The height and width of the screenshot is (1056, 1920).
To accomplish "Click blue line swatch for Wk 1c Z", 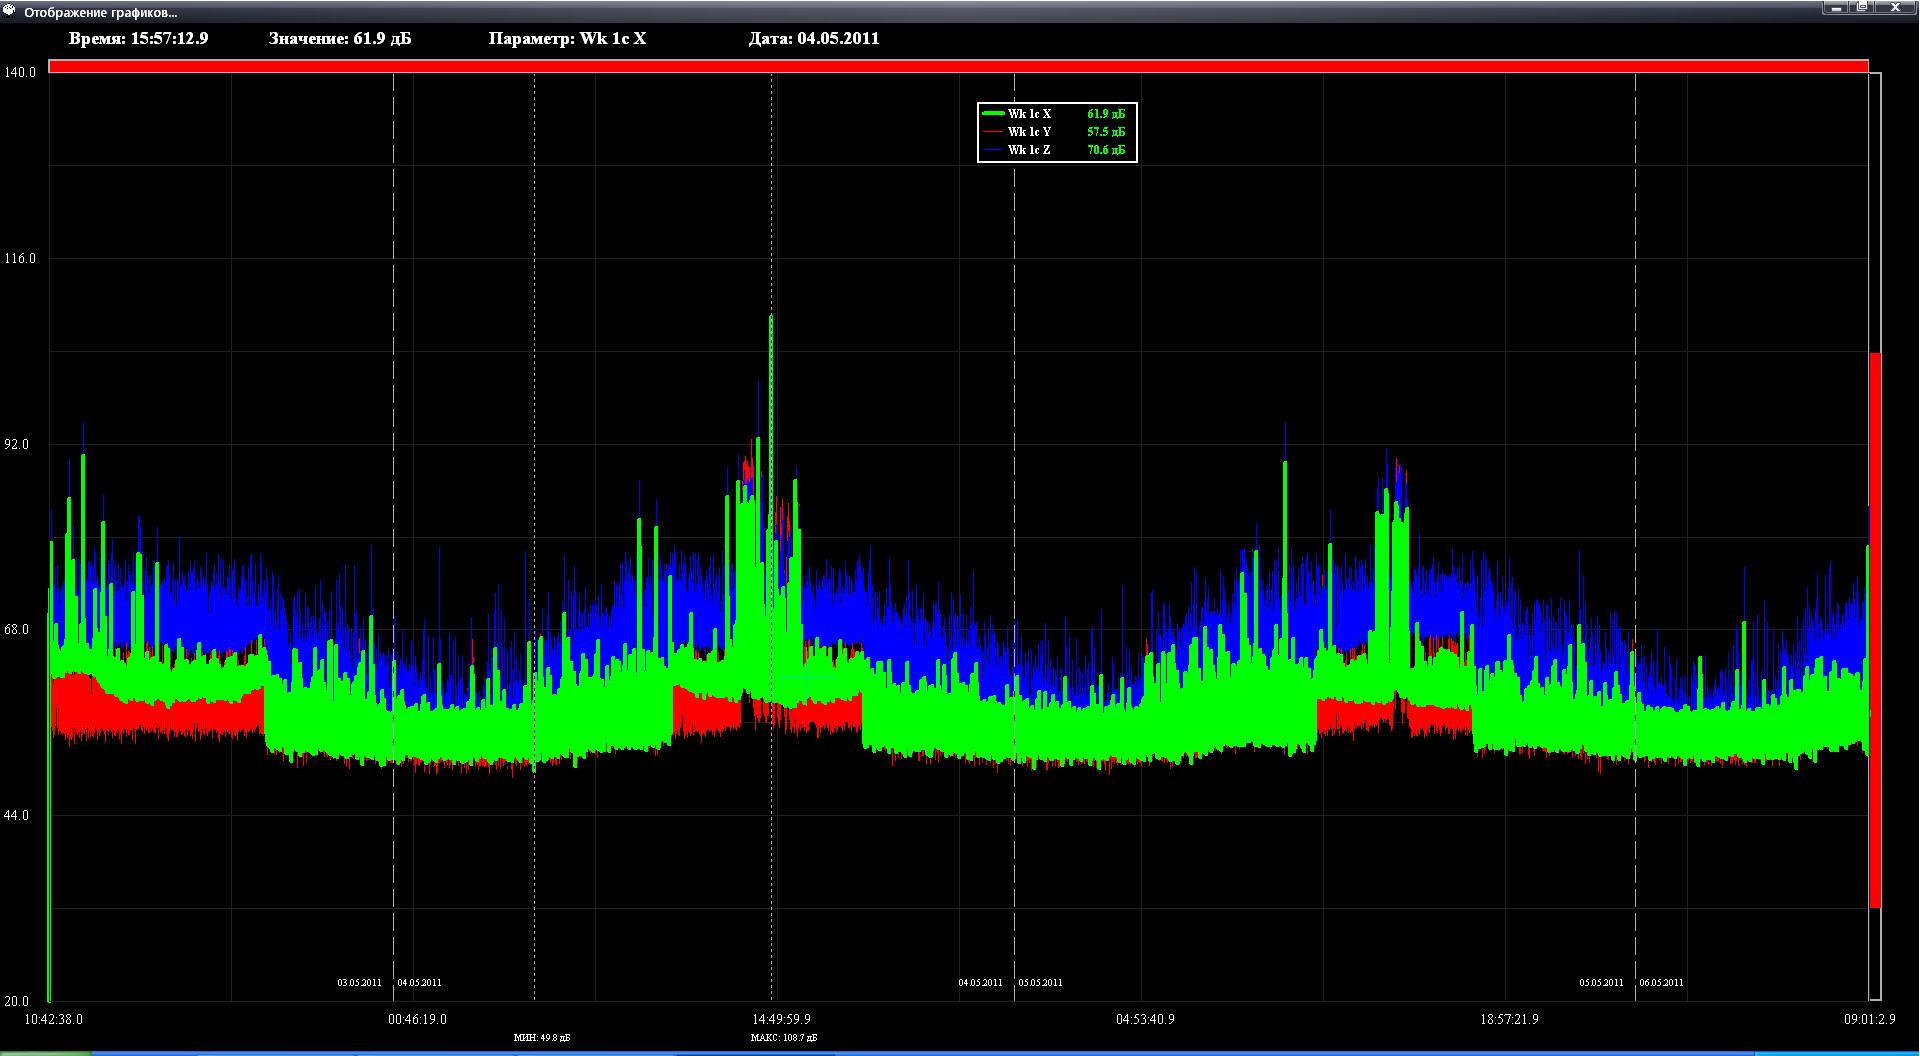I will pos(993,150).
